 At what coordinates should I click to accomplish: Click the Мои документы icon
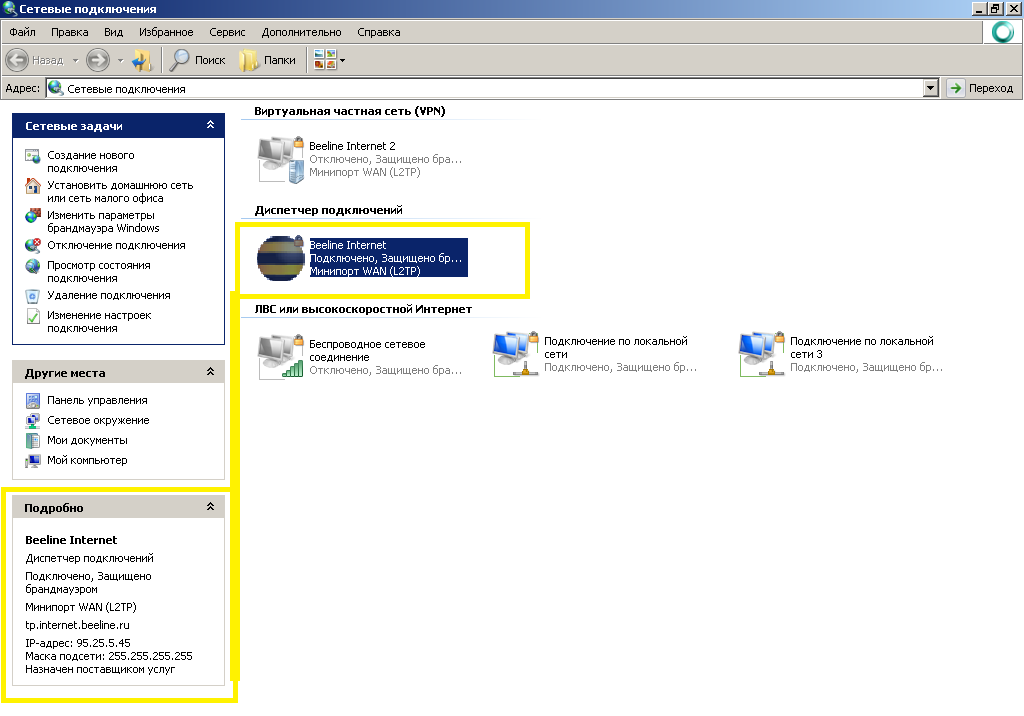click(x=33, y=440)
